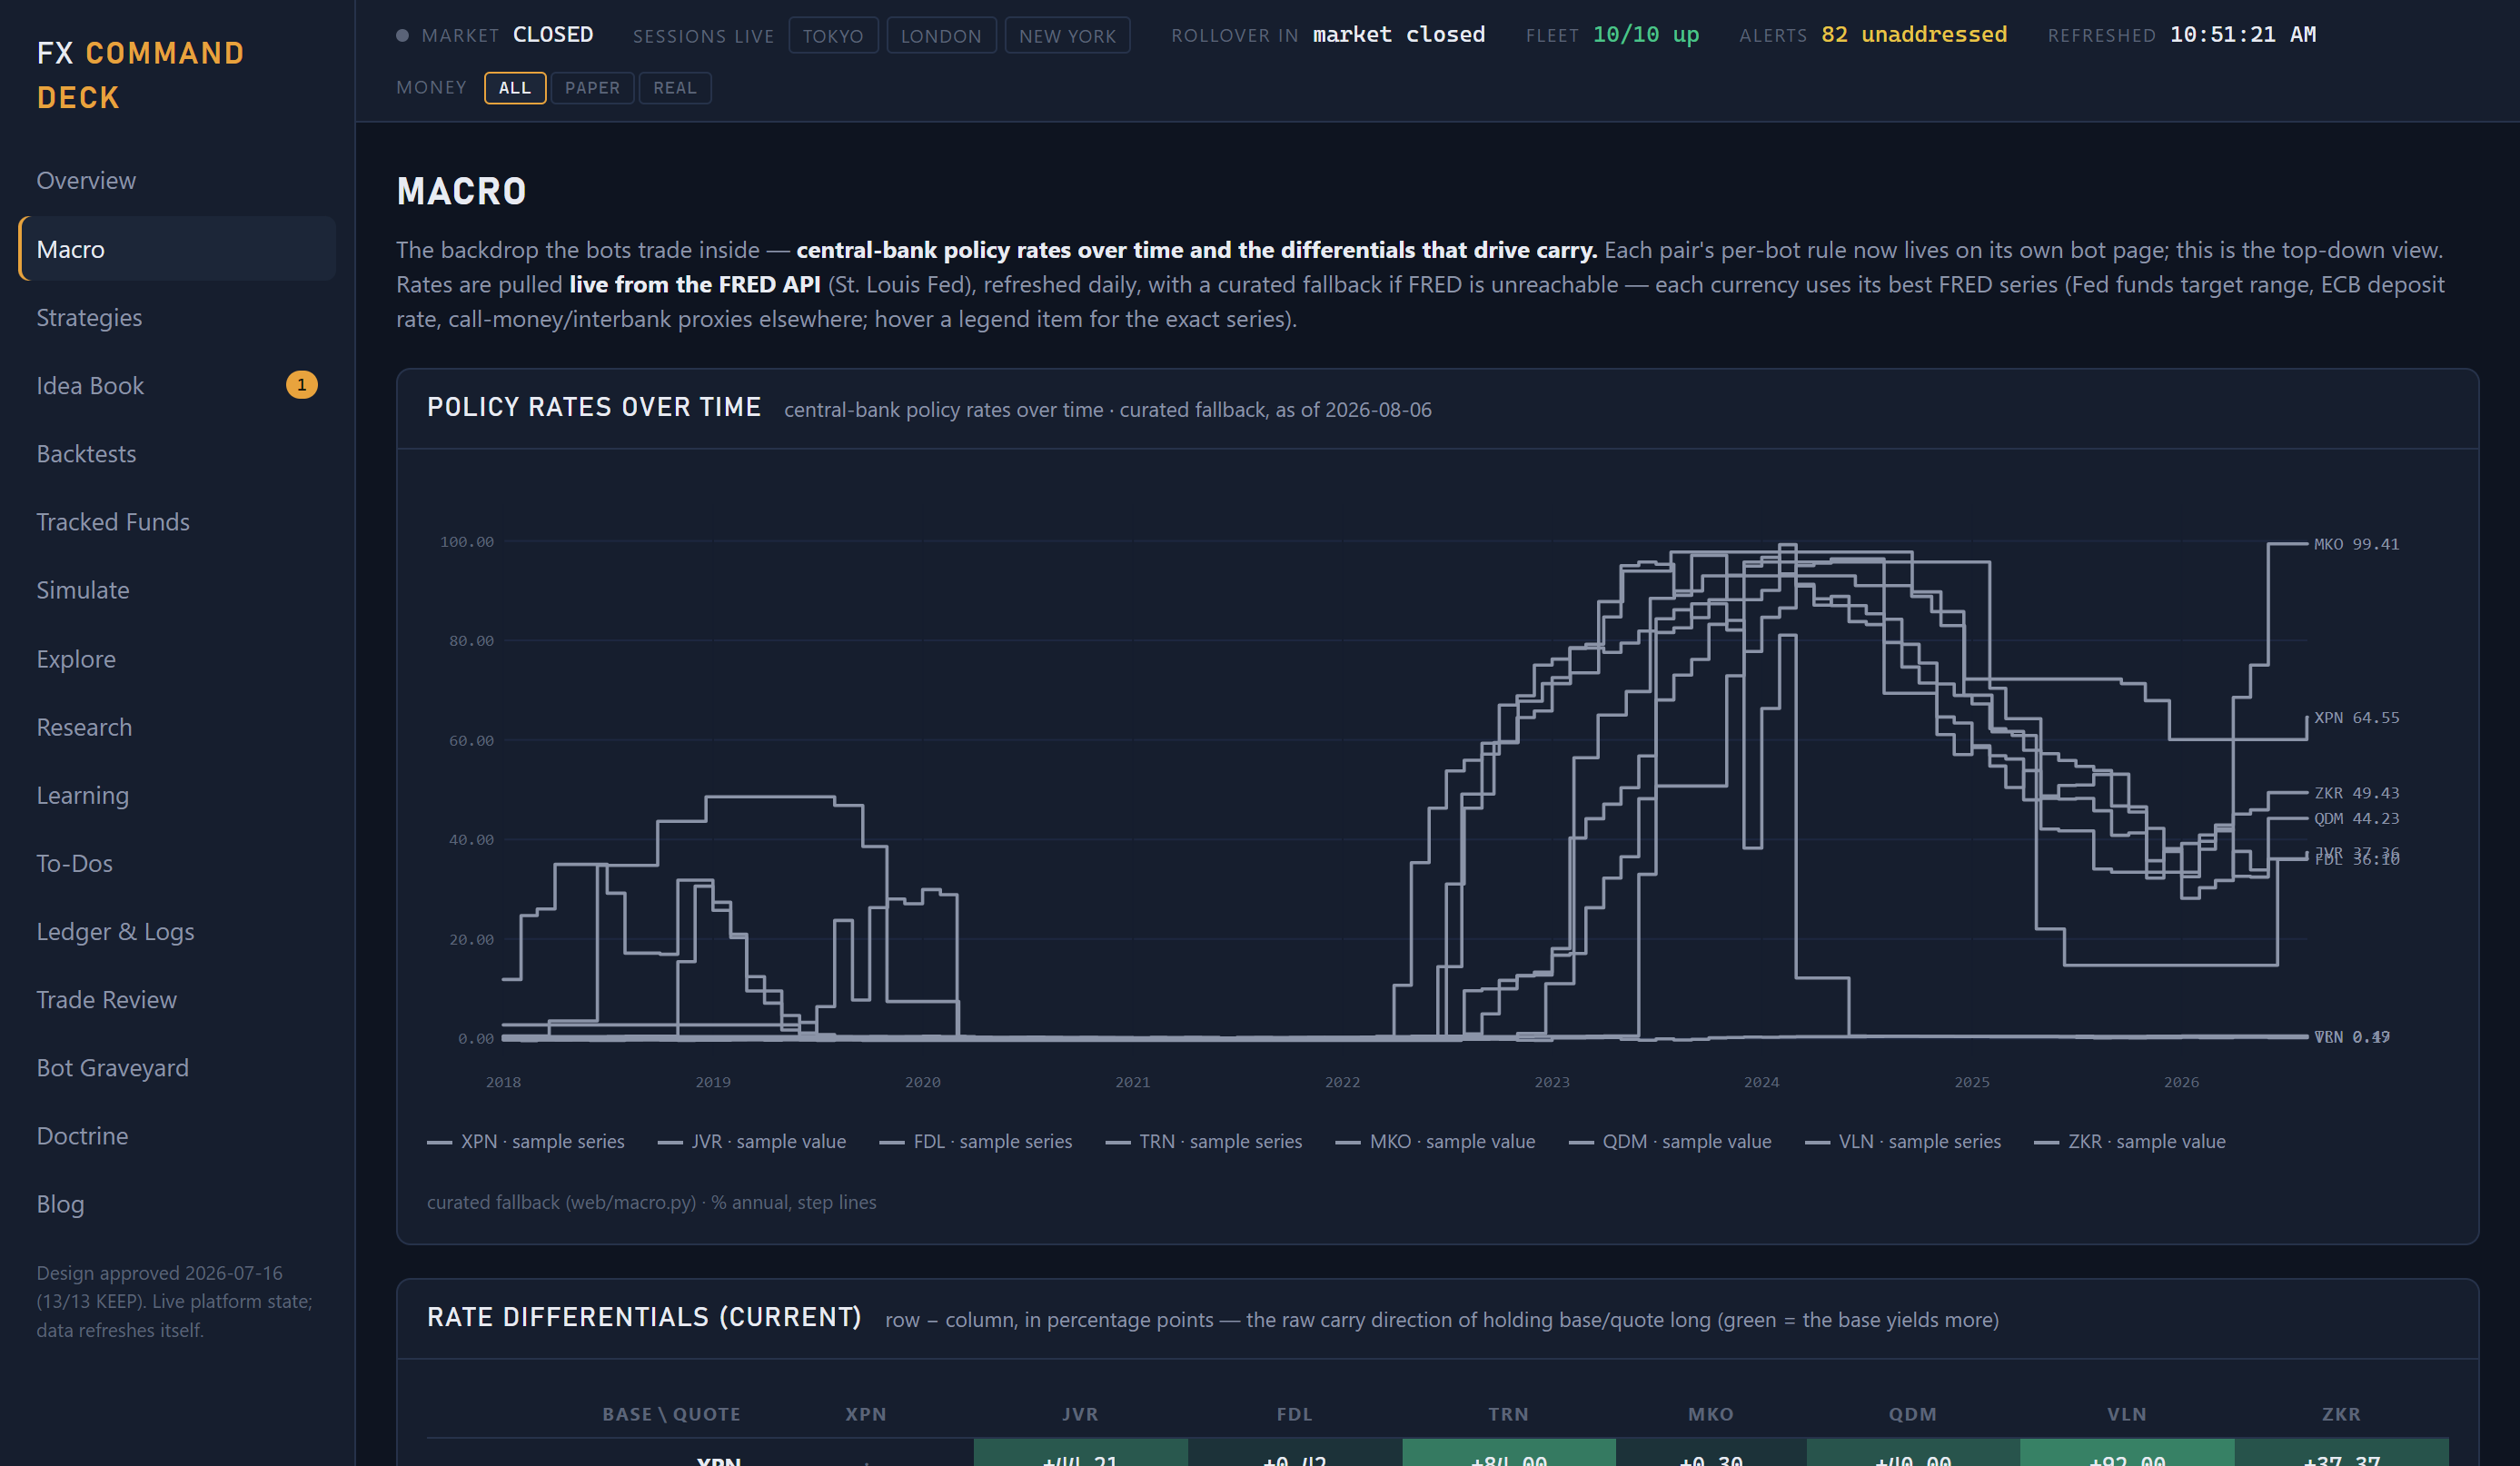Open Trade Review page

[106, 1000]
